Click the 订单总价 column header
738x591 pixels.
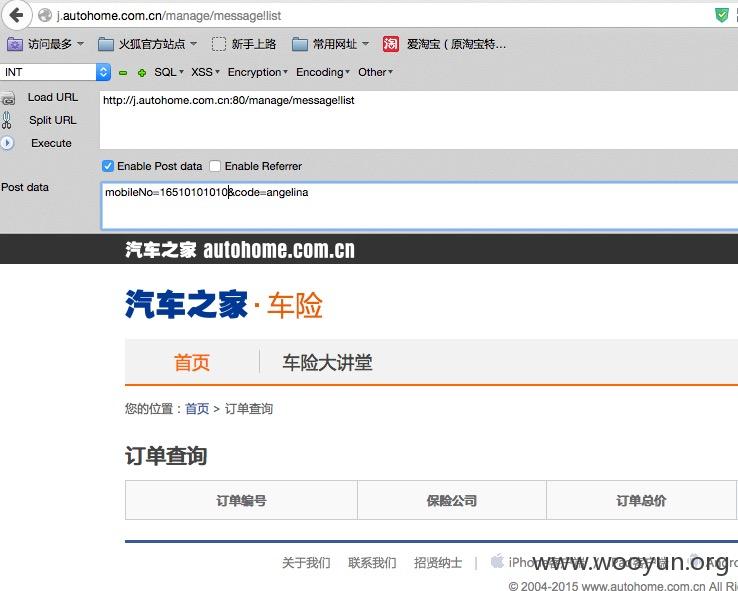tap(641, 500)
